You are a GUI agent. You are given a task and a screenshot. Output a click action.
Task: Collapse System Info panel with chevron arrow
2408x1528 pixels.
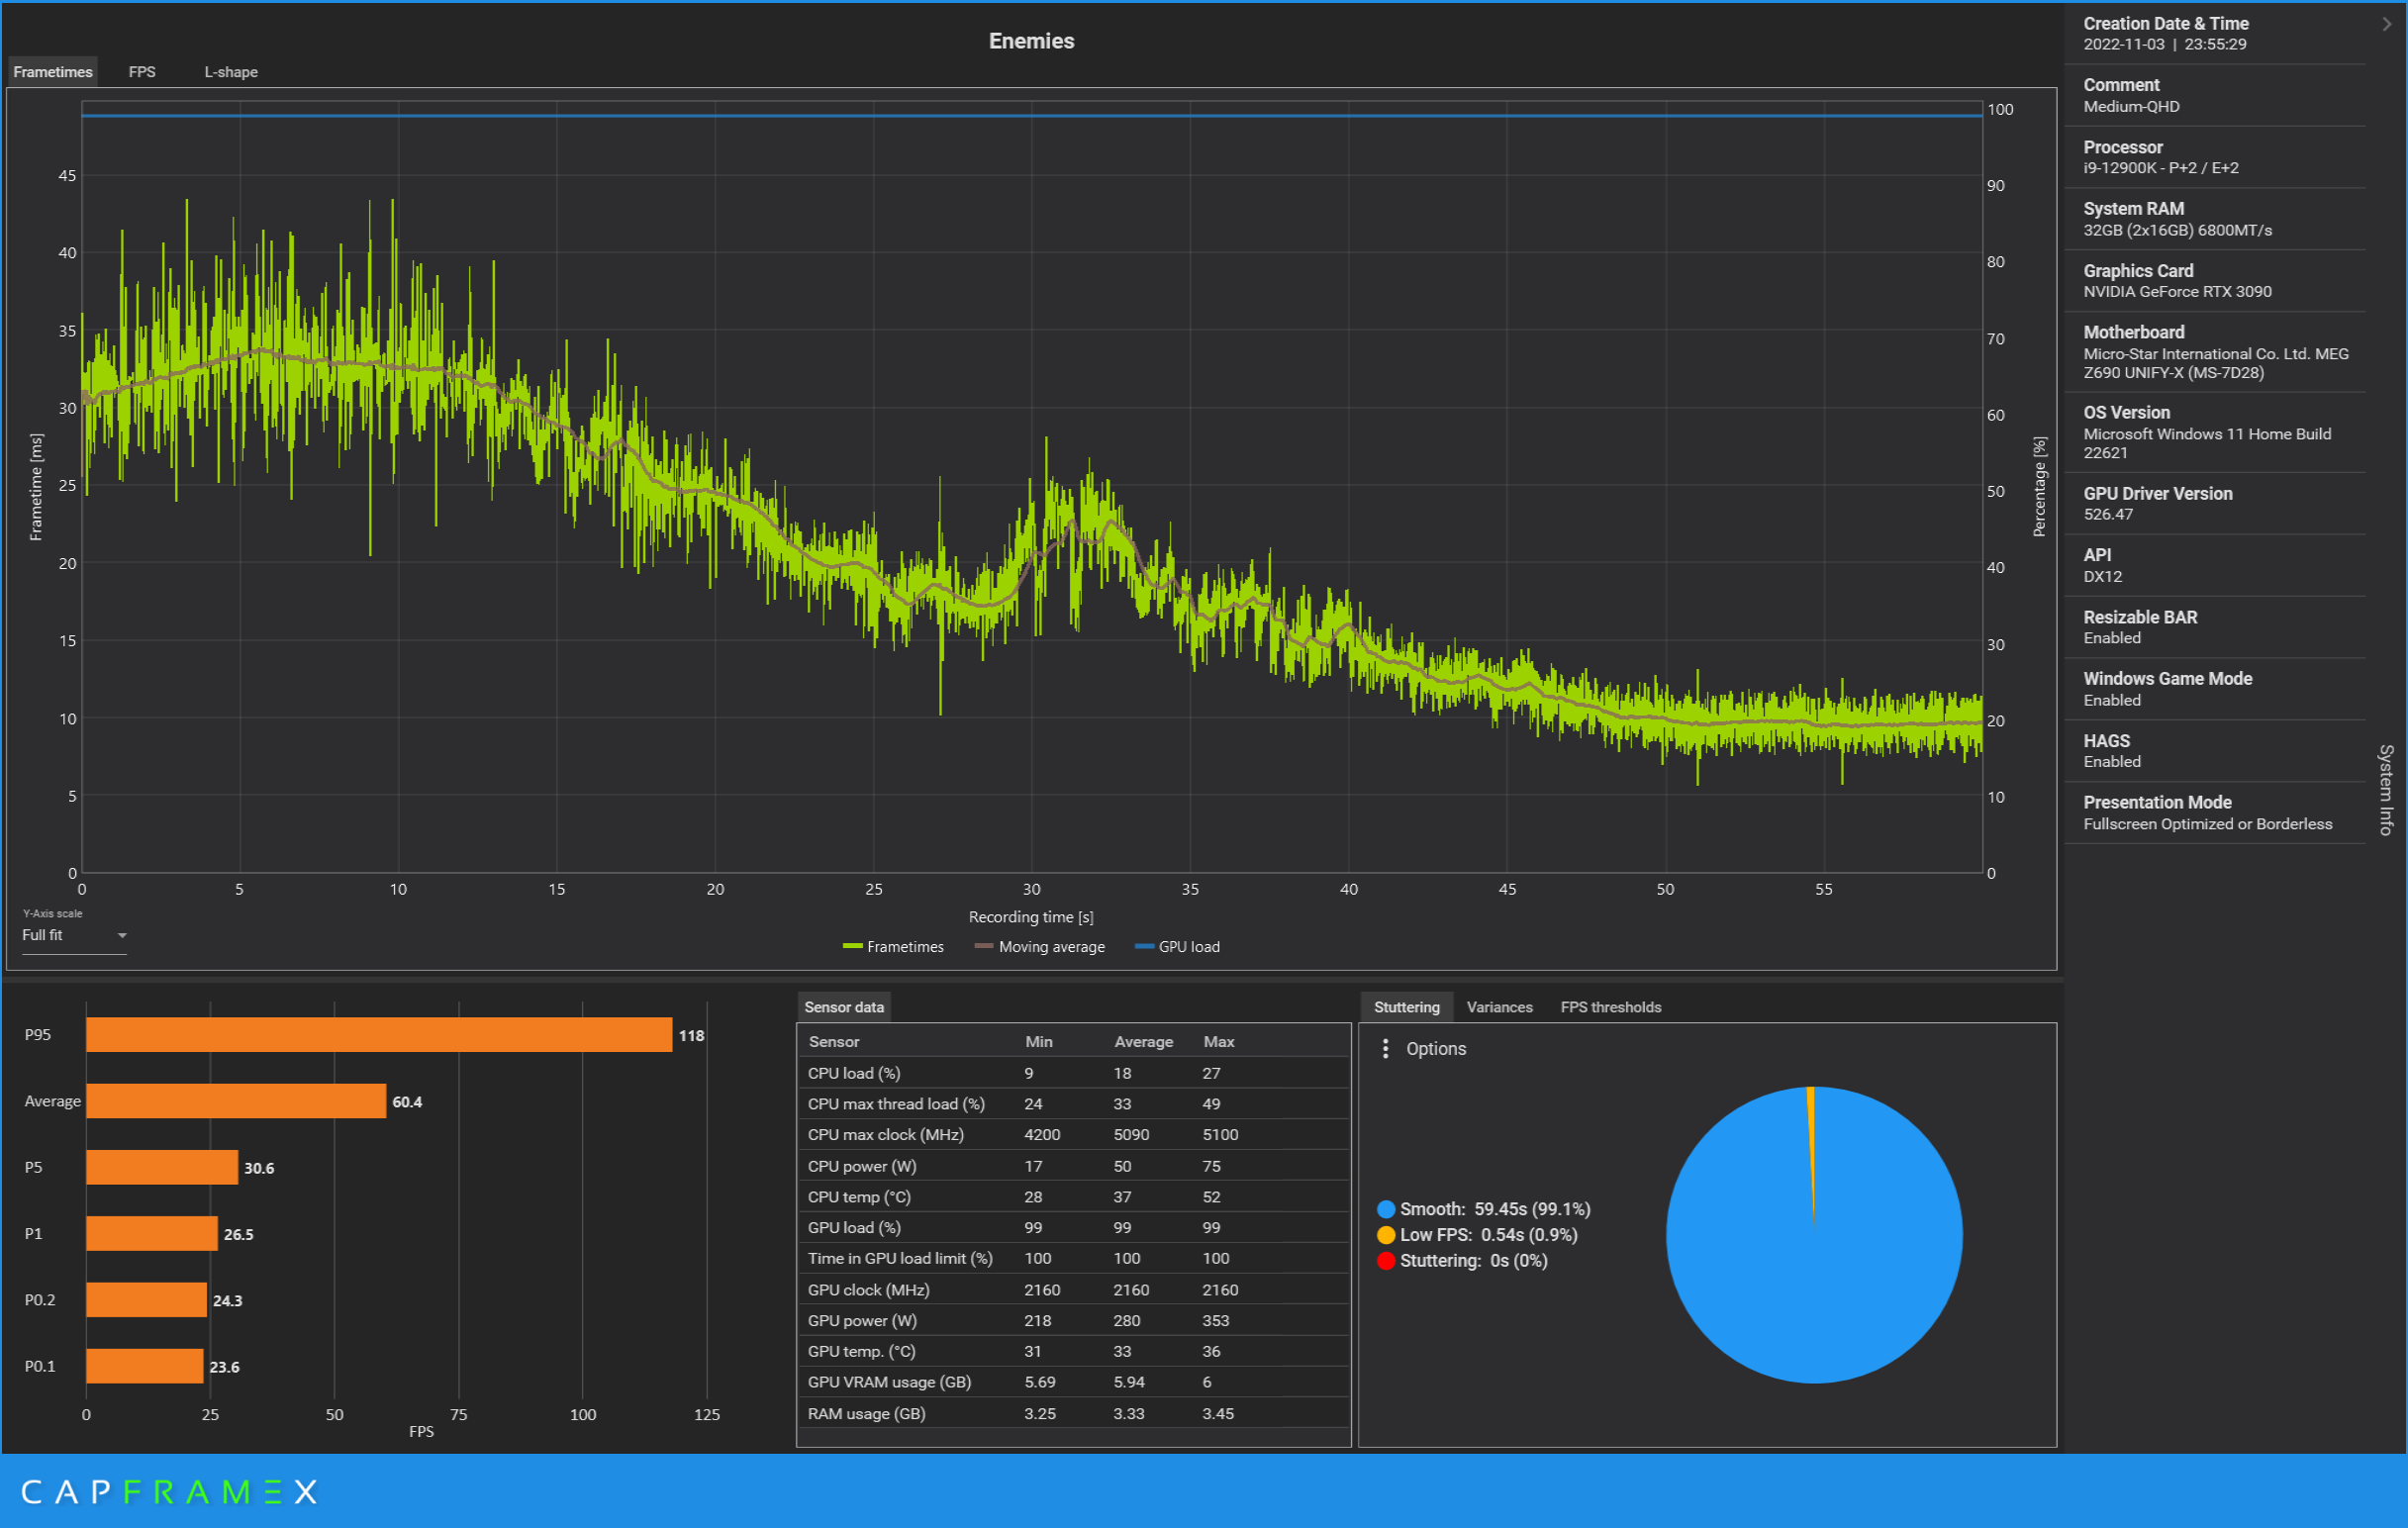2386,24
